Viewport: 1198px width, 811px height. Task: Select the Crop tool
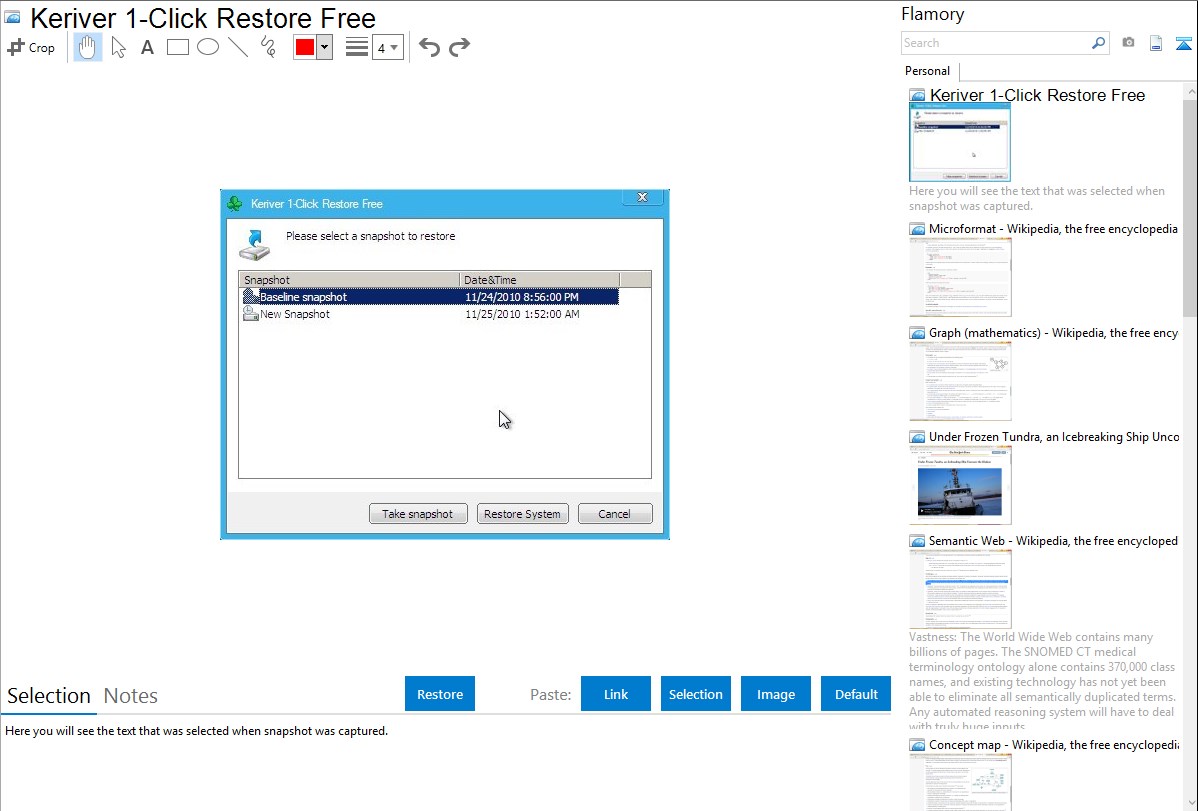[x=31, y=47]
